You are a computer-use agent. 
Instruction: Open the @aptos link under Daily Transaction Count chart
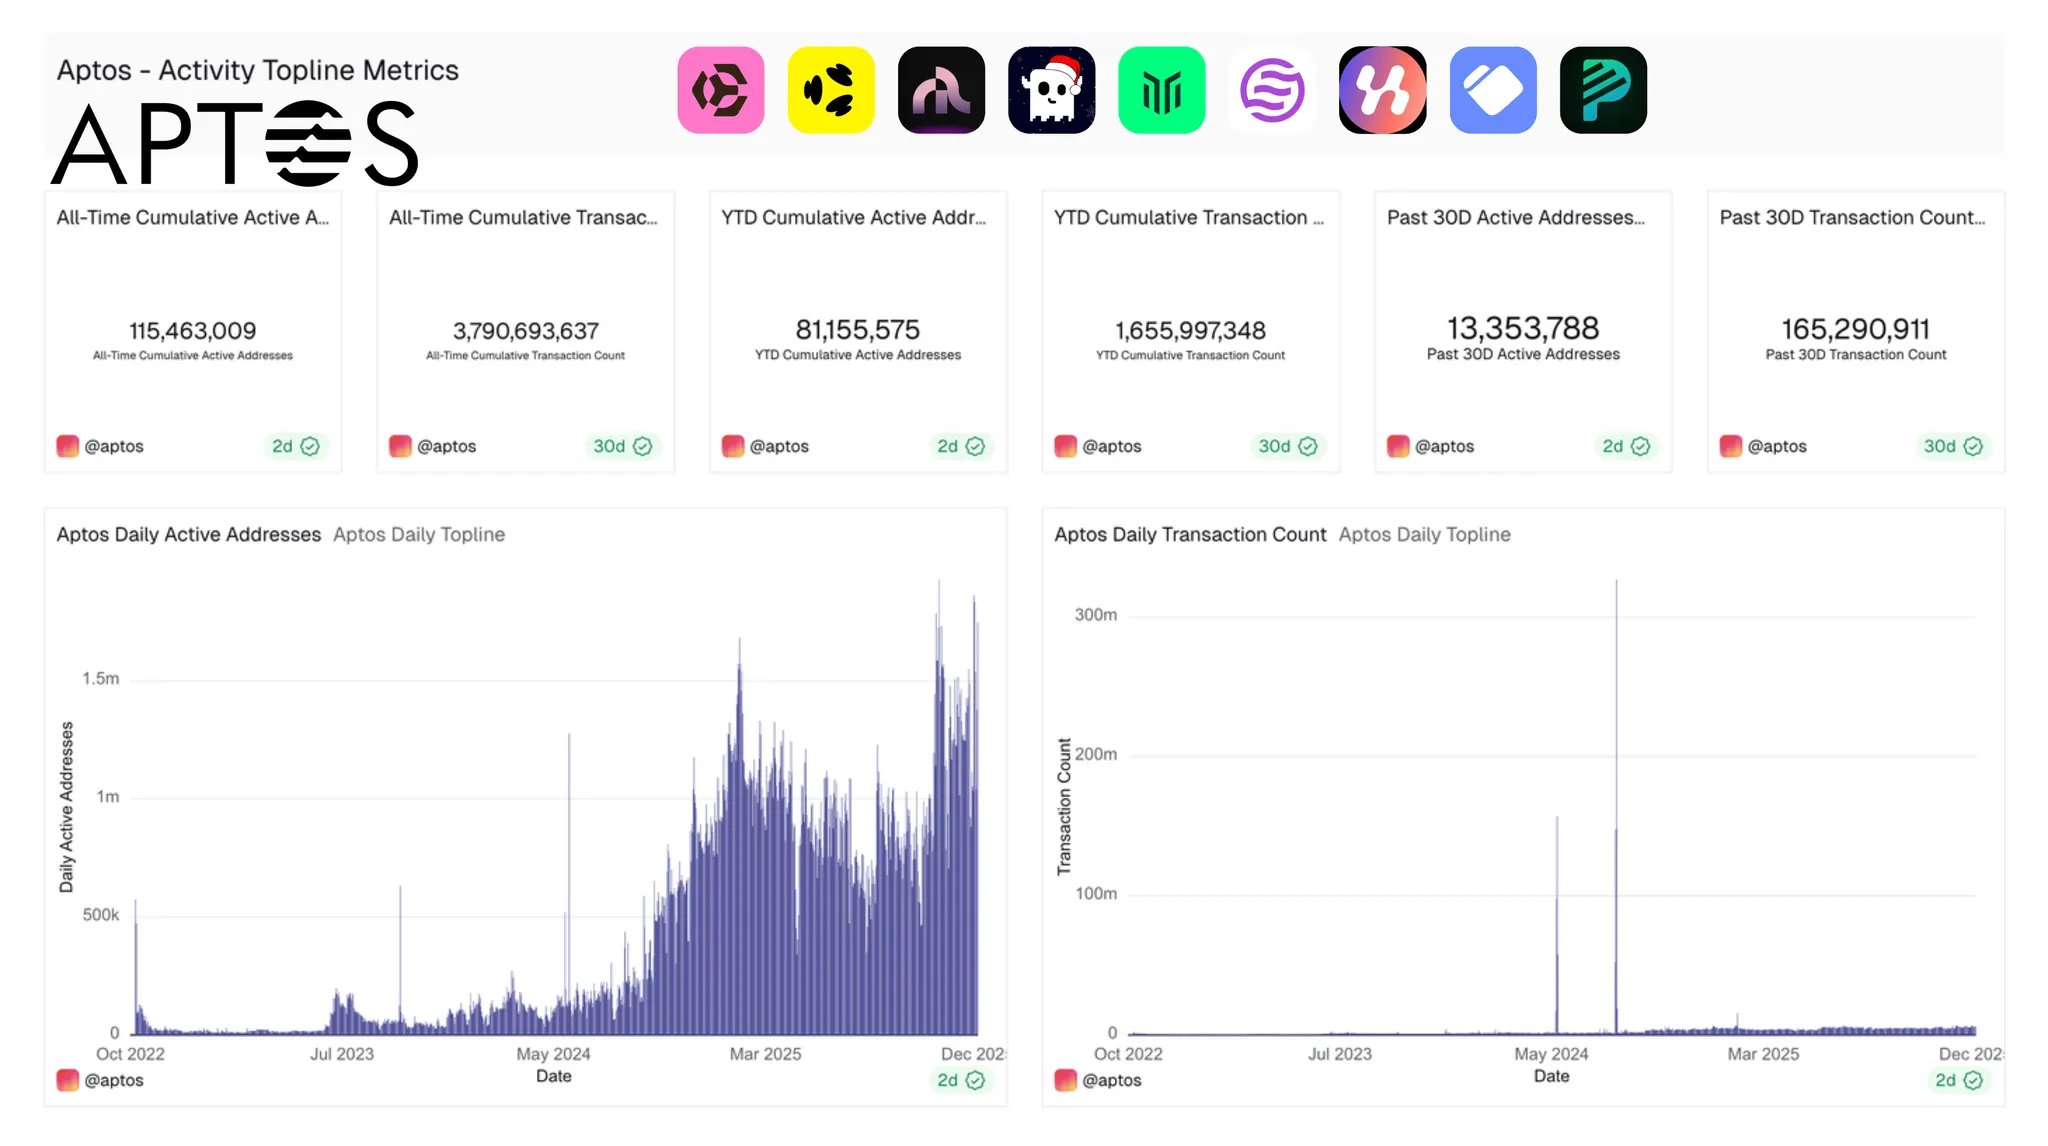(x=1110, y=1080)
